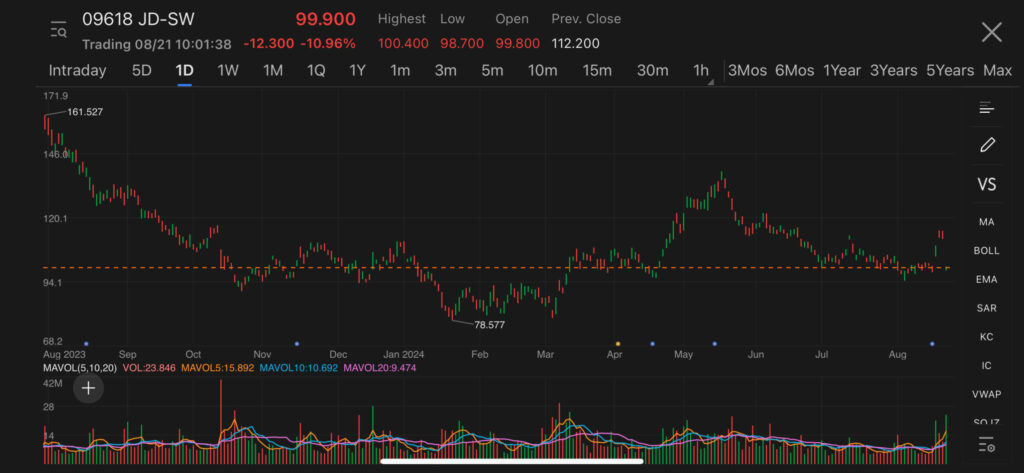Screen dimensions: 1024x473
Task: Tap the MAVOL5:15.892 value
Action: (217, 368)
